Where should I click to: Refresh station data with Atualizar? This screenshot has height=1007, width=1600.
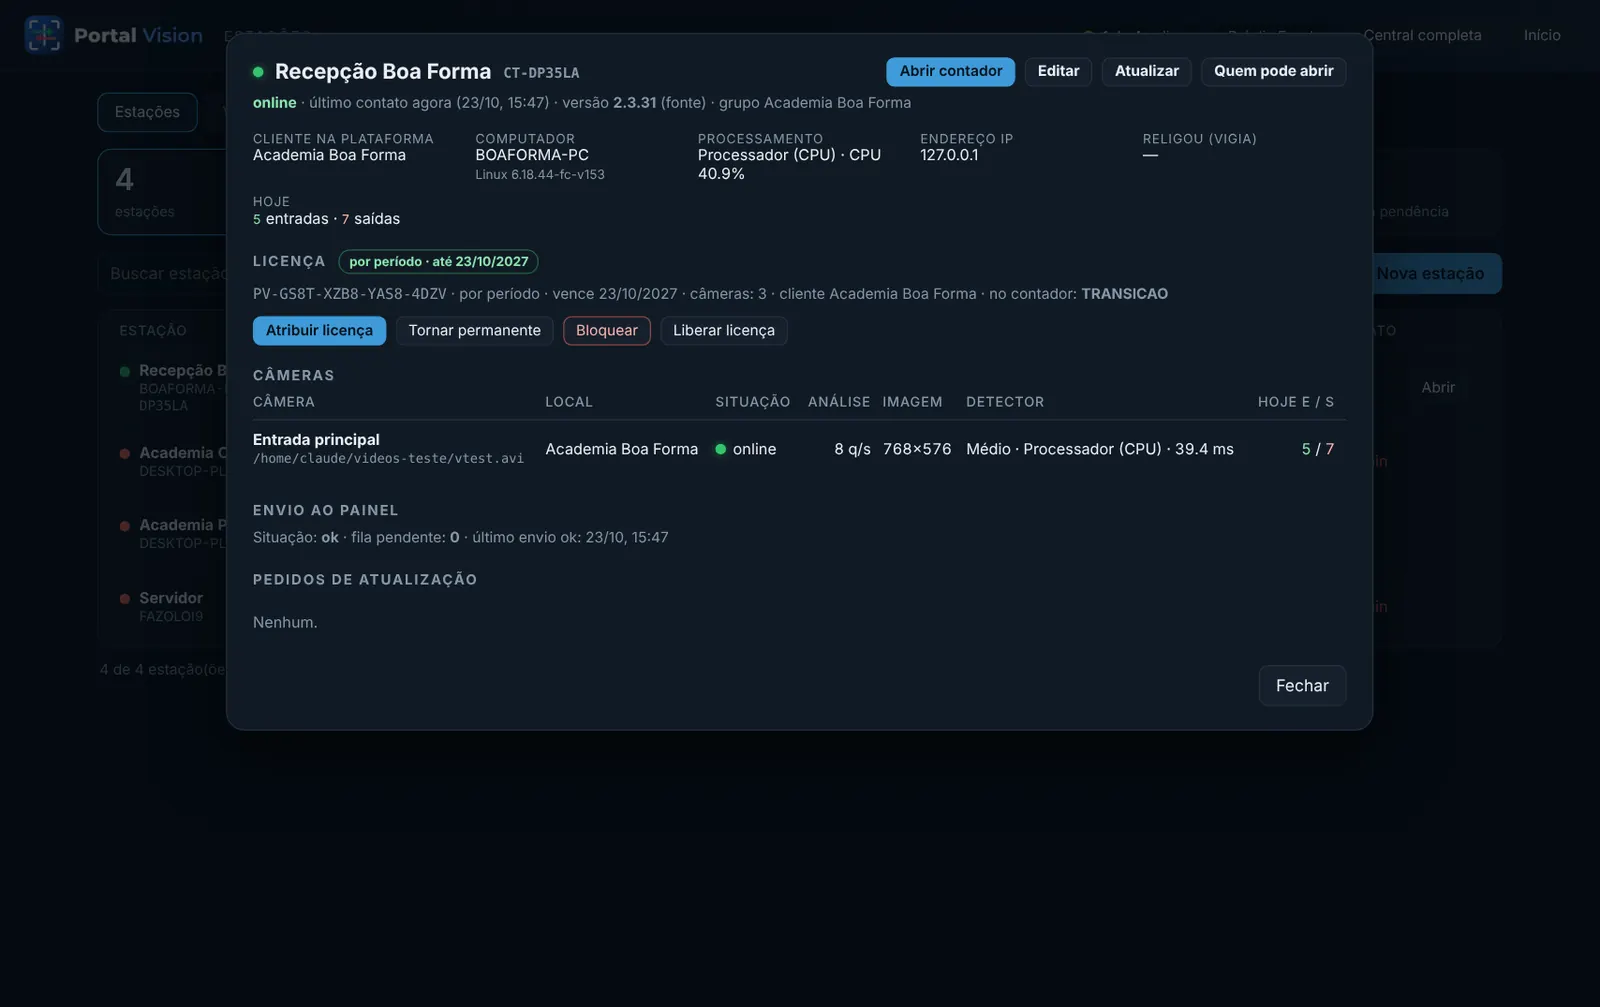[1147, 71]
